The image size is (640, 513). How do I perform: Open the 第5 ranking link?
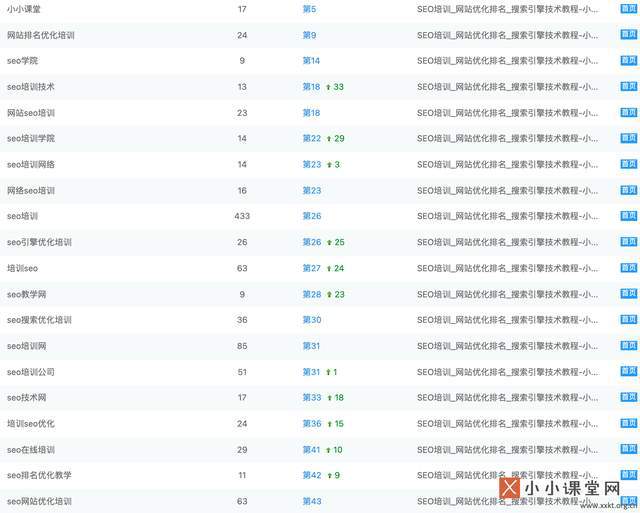(x=309, y=9)
